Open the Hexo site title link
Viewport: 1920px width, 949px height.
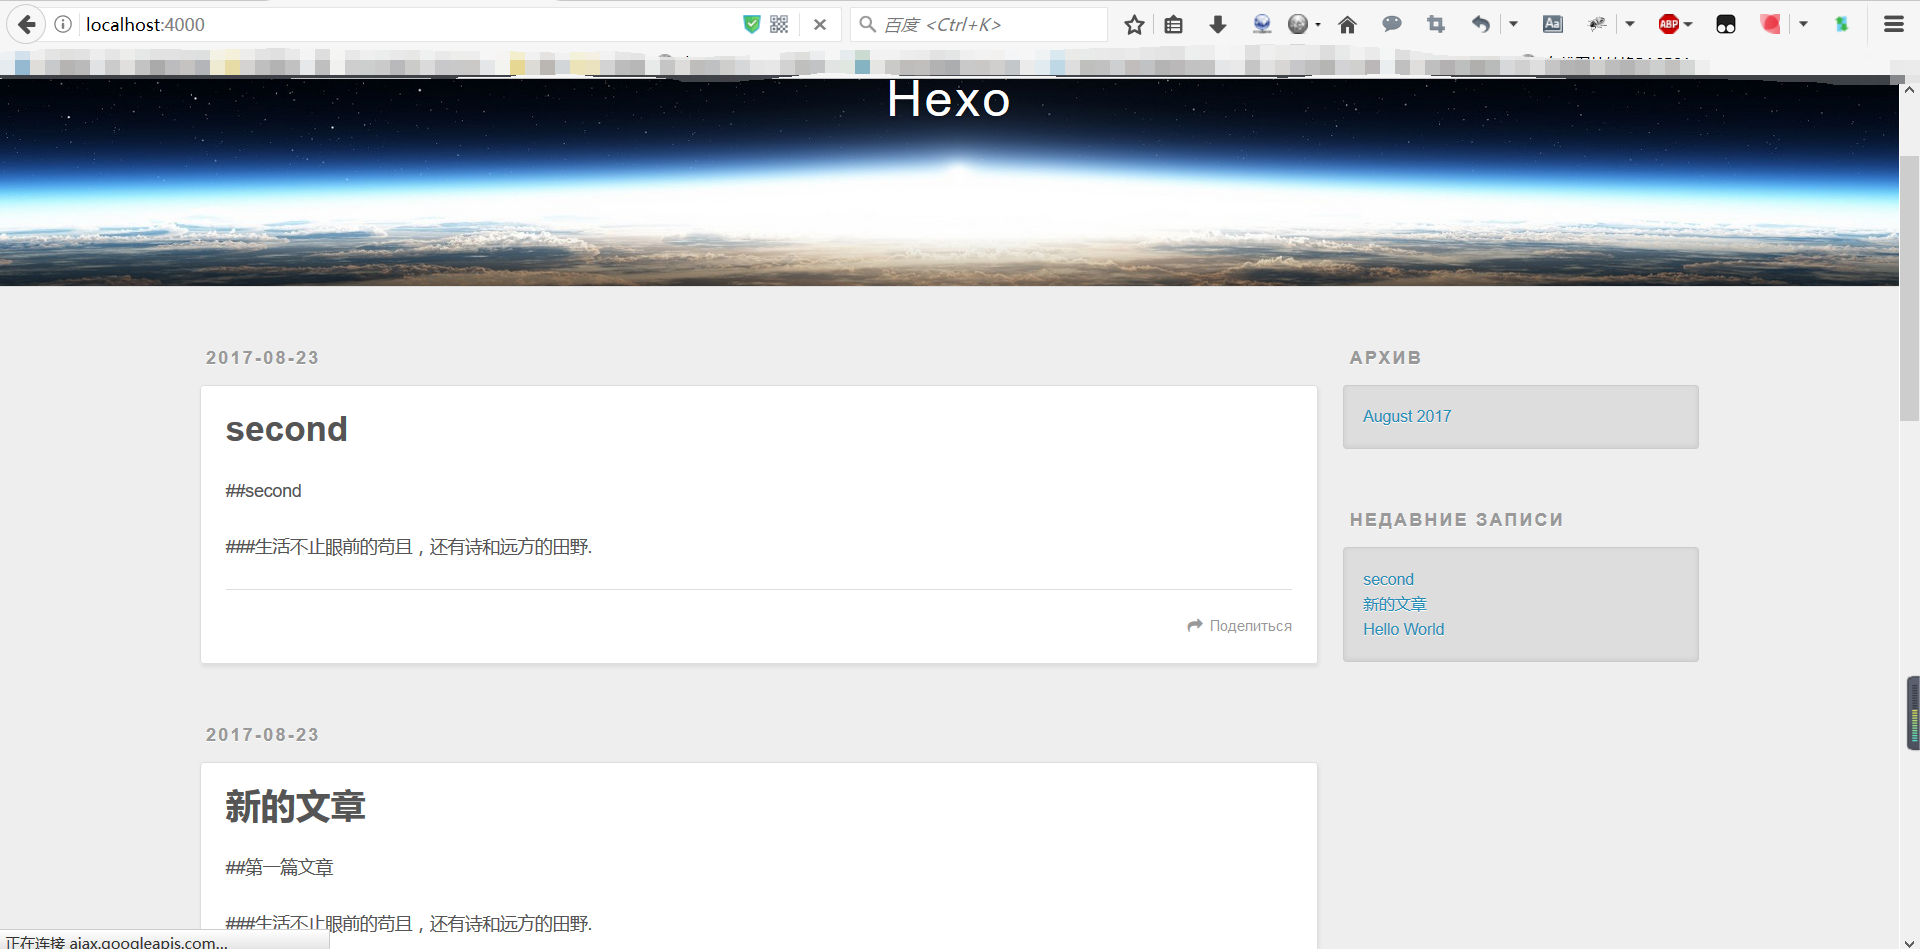point(949,99)
